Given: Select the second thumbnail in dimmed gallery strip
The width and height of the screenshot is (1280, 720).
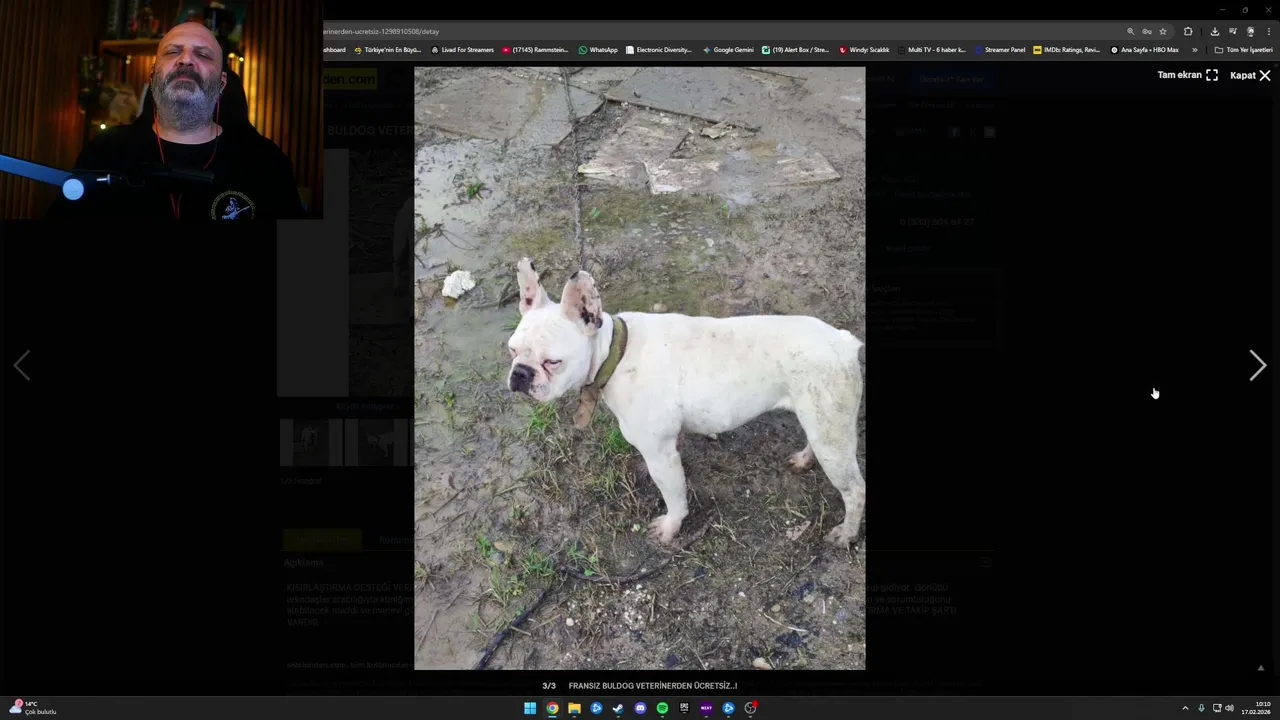Looking at the screenshot, I should click(376, 442).
